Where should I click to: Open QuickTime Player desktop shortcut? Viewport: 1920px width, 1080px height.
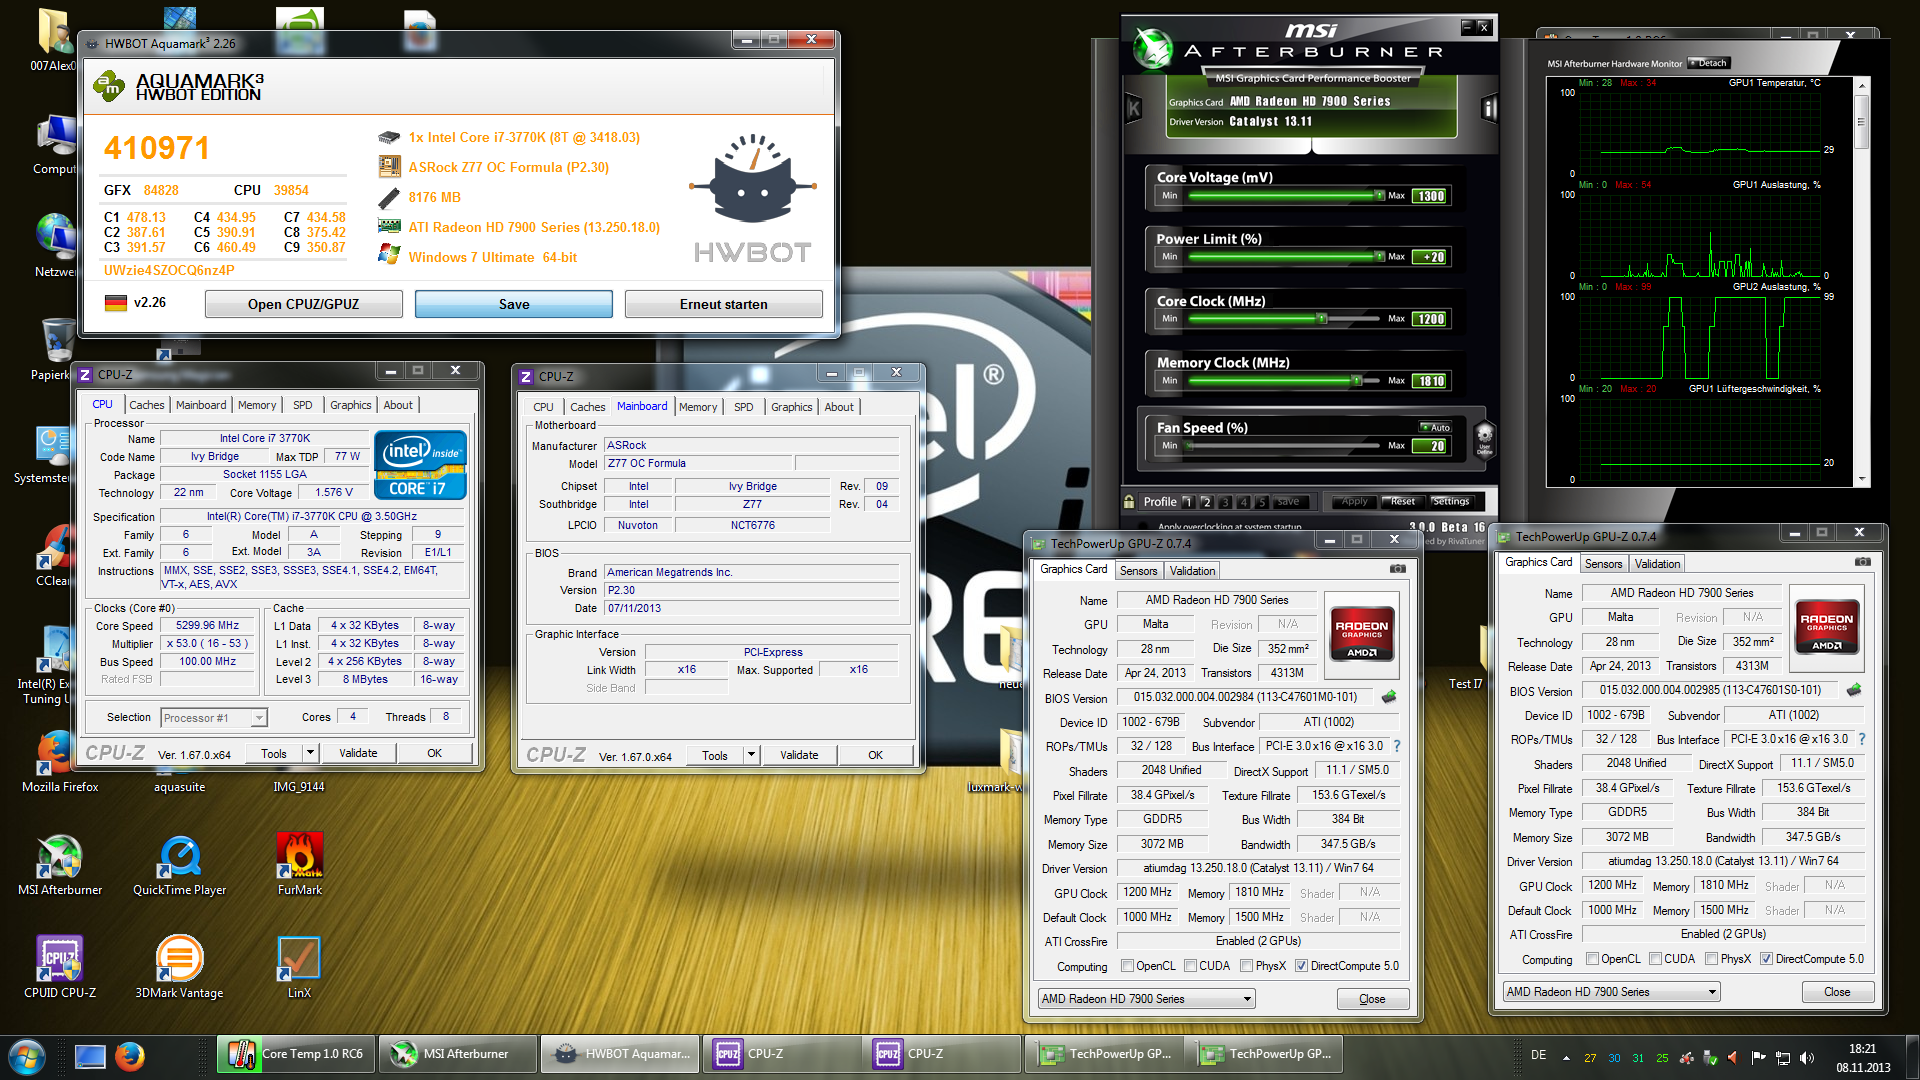pyautogui.click(x=180, y=866)
